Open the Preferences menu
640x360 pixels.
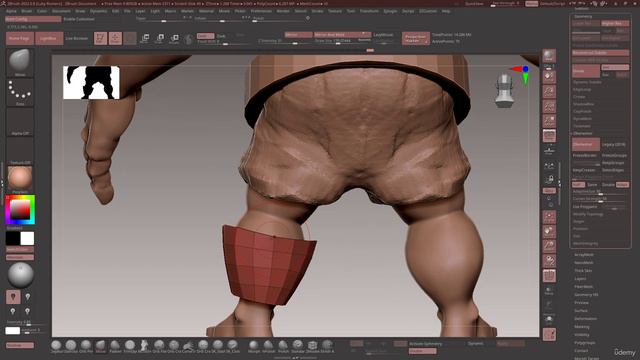coord(261,11)
